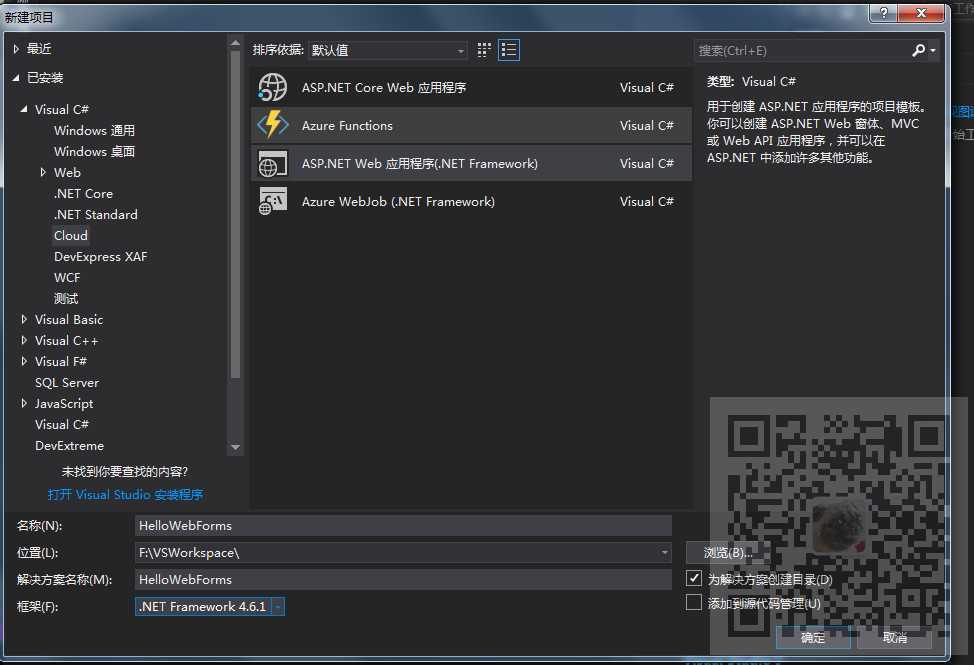
Task: Expand the Recent (最近) tree node
Action: 16,48
